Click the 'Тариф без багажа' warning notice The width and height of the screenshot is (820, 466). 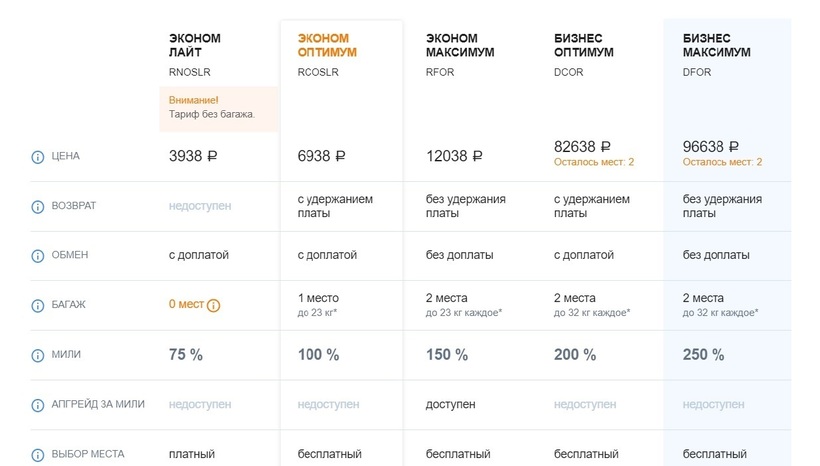pos(212,107)
